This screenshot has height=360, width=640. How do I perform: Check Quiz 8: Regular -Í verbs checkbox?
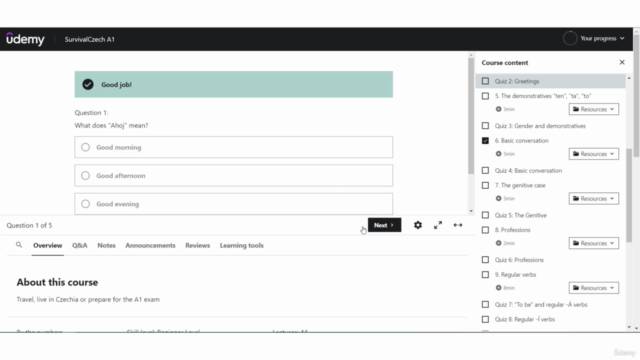(x=485, y=319)
